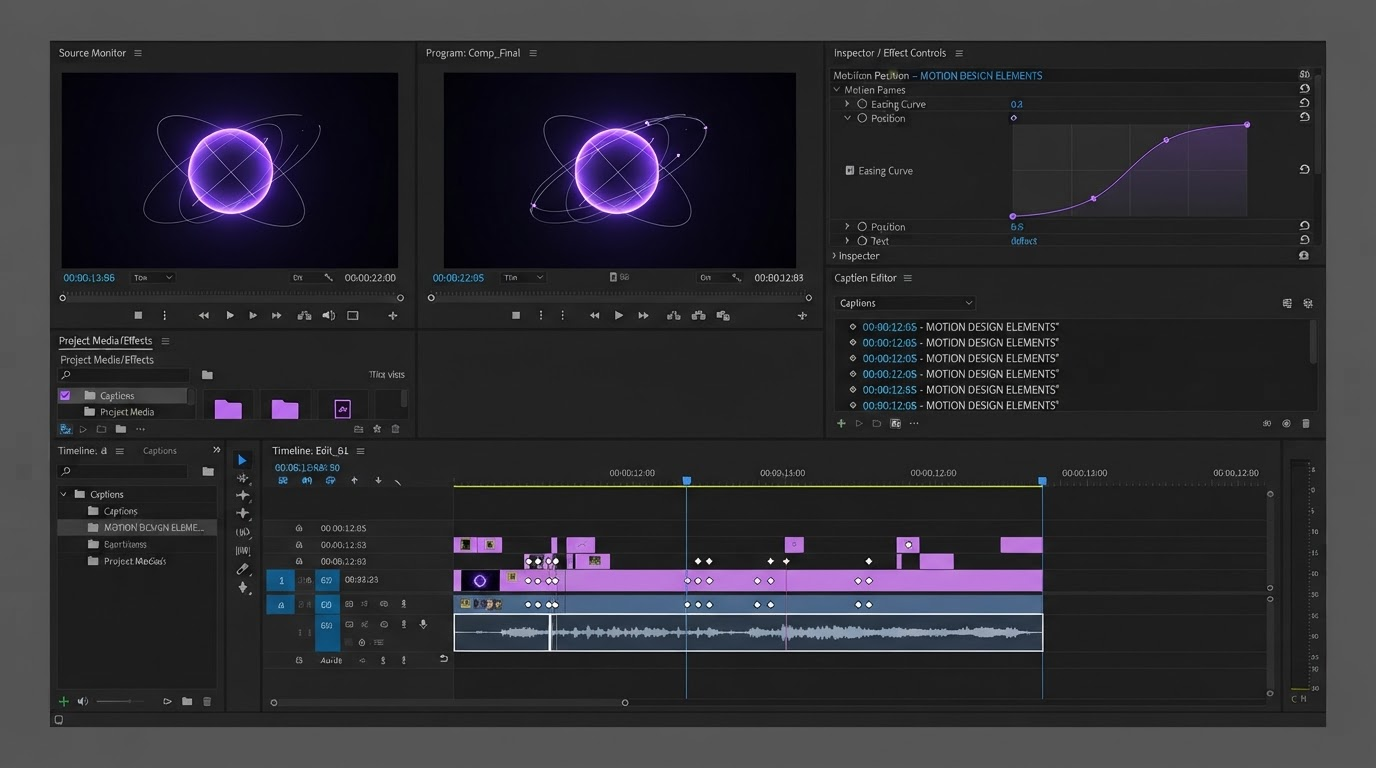Click the Easing Curve value 0.2

tap(1017, 104)
